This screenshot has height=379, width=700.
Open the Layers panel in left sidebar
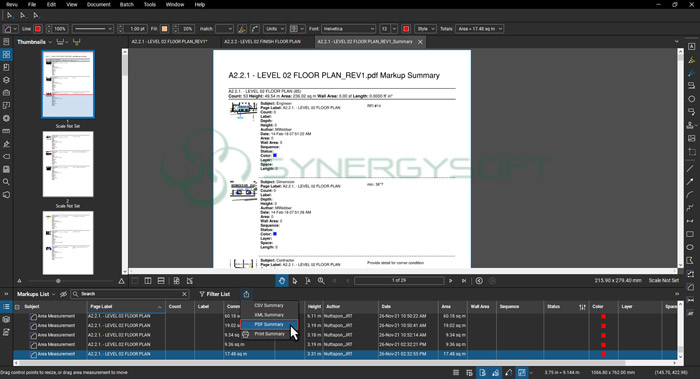6,80
